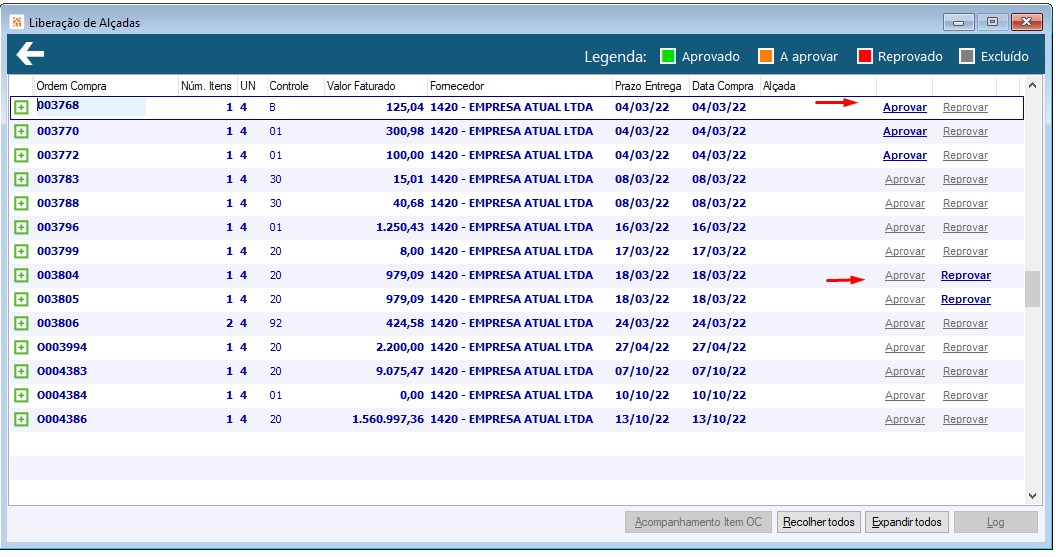The image size is (1056, 557).
Task: Click Reprovar for order 0004386
Action: [965, 420]
